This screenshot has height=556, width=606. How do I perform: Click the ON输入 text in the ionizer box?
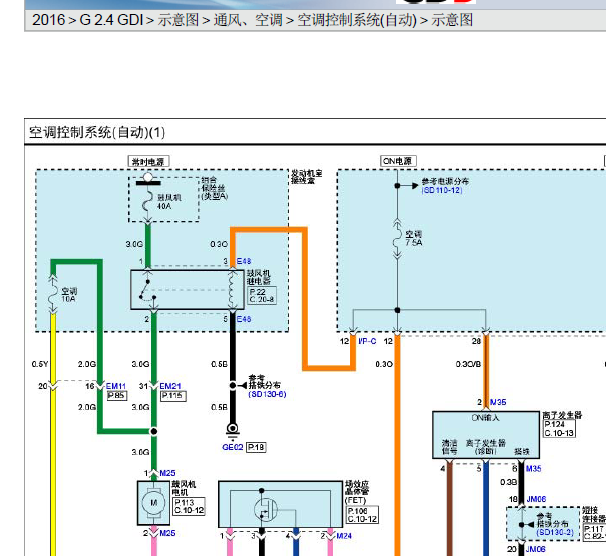[485, 418]
